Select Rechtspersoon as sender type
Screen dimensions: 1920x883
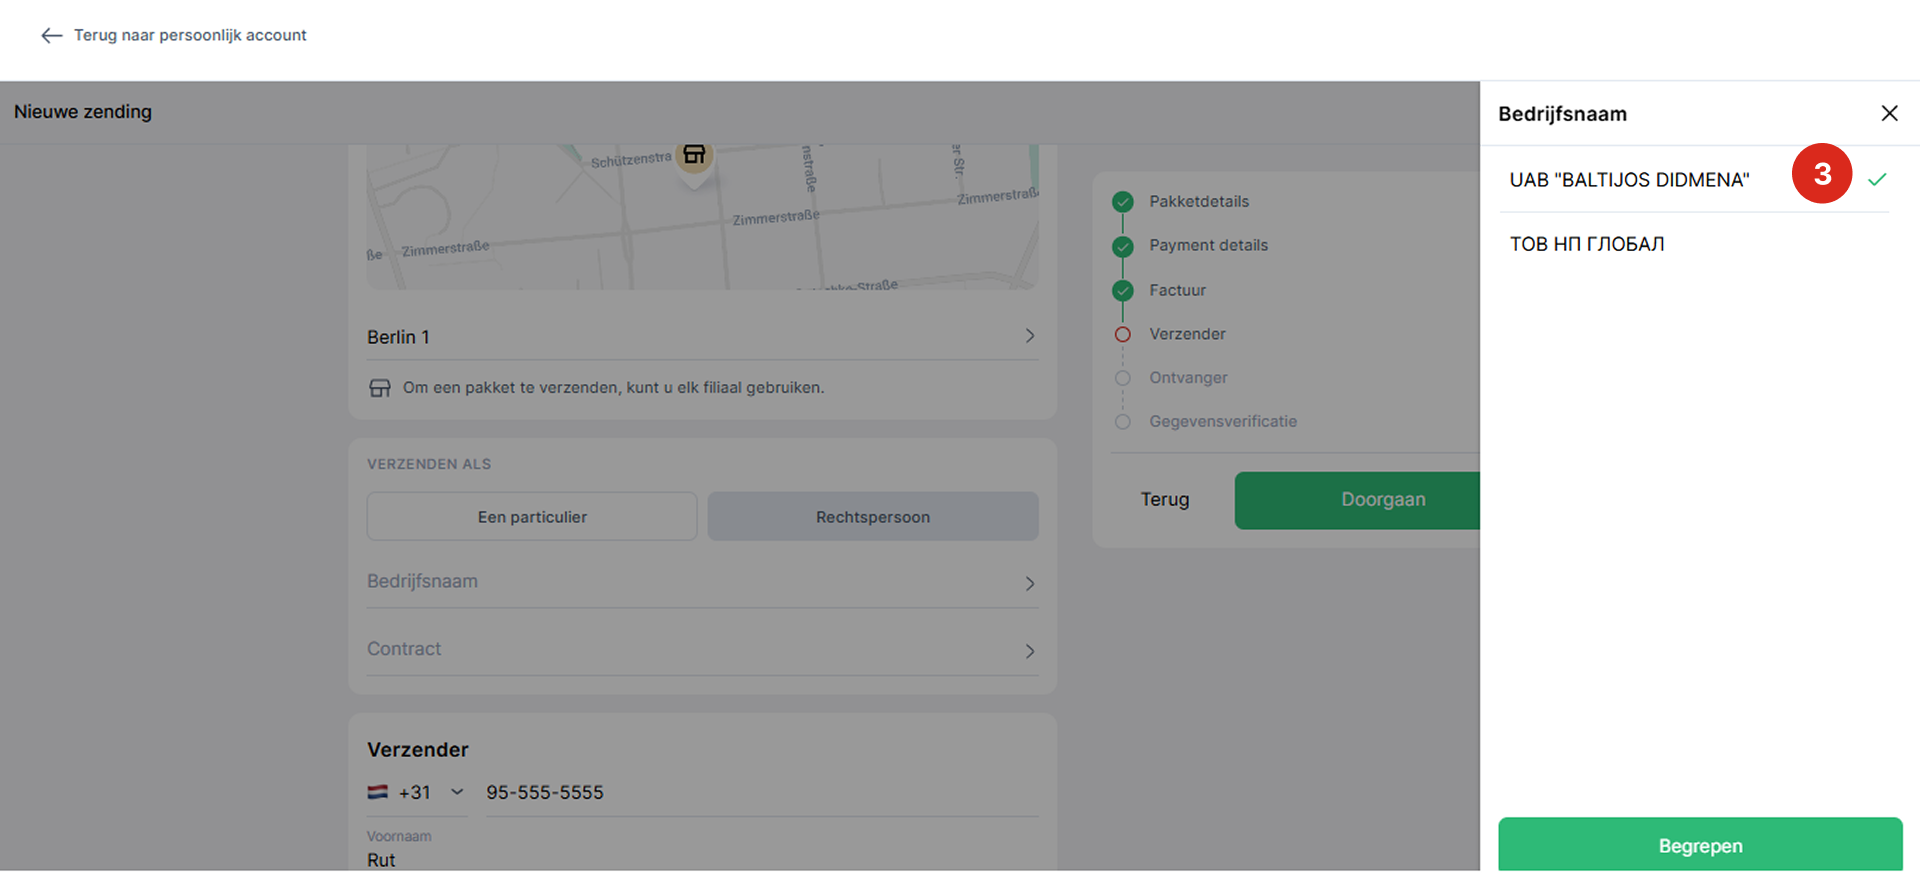click(x=872, y=517)
